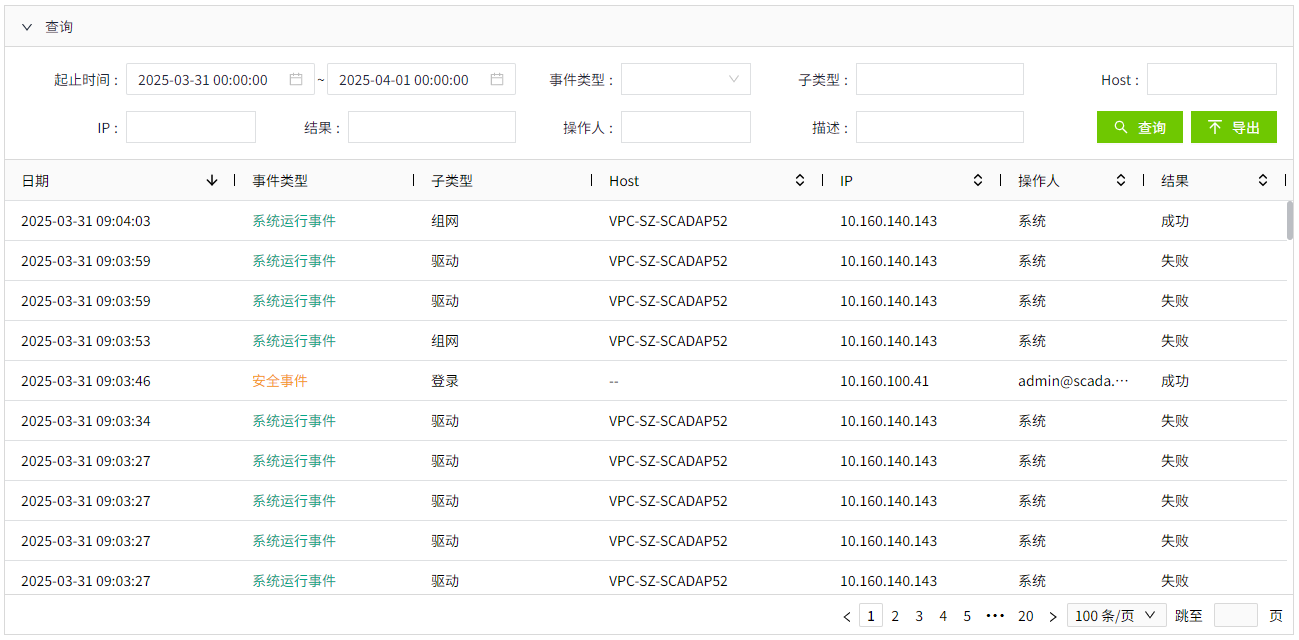The height and width of the screenshot is (640, 1299).
Task: Open the 事件类型 dropdown
Action: click(x=686, y=79)
